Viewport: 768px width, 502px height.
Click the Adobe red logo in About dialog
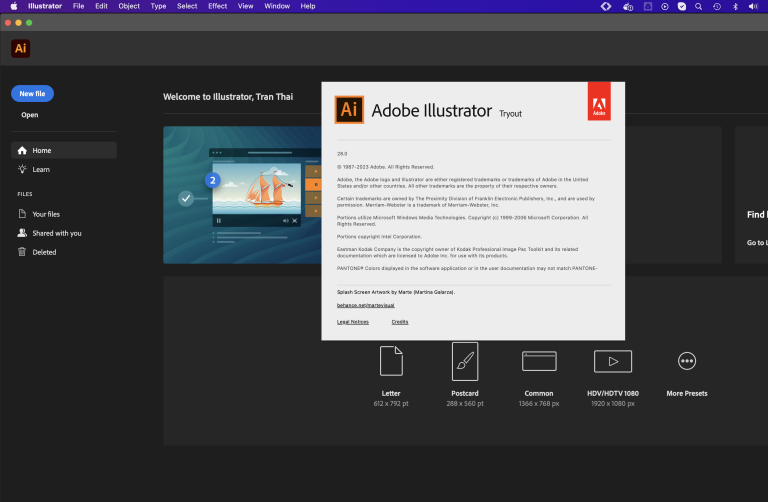pos(599,101)
